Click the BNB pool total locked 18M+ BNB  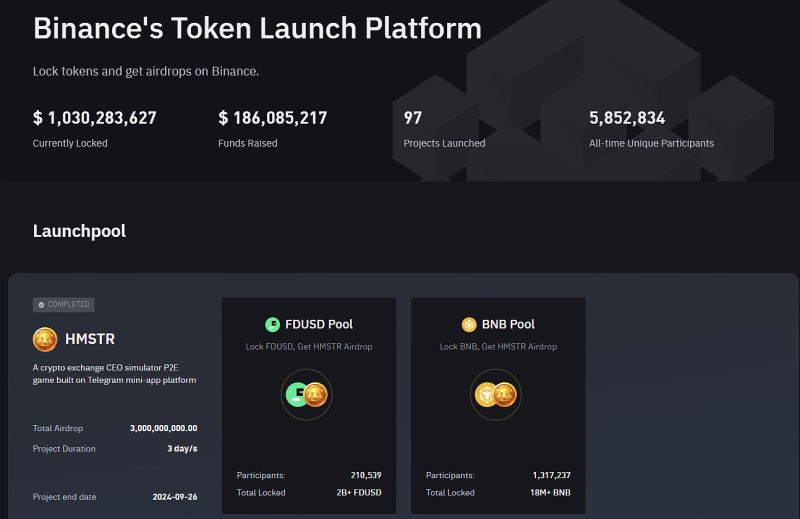tap(550, 492)
